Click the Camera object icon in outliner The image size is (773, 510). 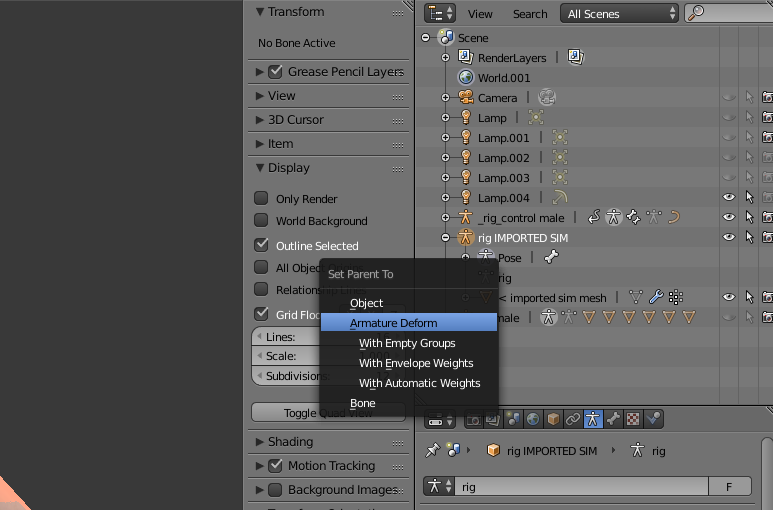[x=466, y=97]
